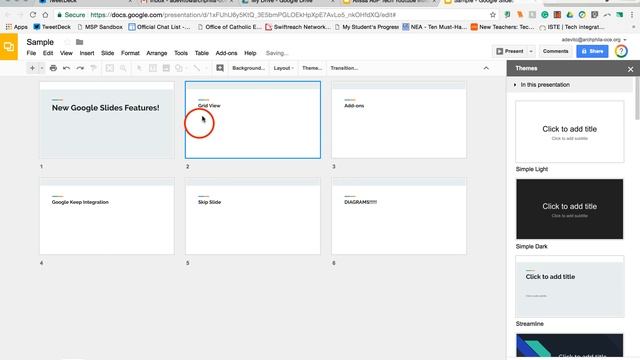Viewport: 640px width, 360px height.
Task: Click the blue Share button
Action: point(592,51)
